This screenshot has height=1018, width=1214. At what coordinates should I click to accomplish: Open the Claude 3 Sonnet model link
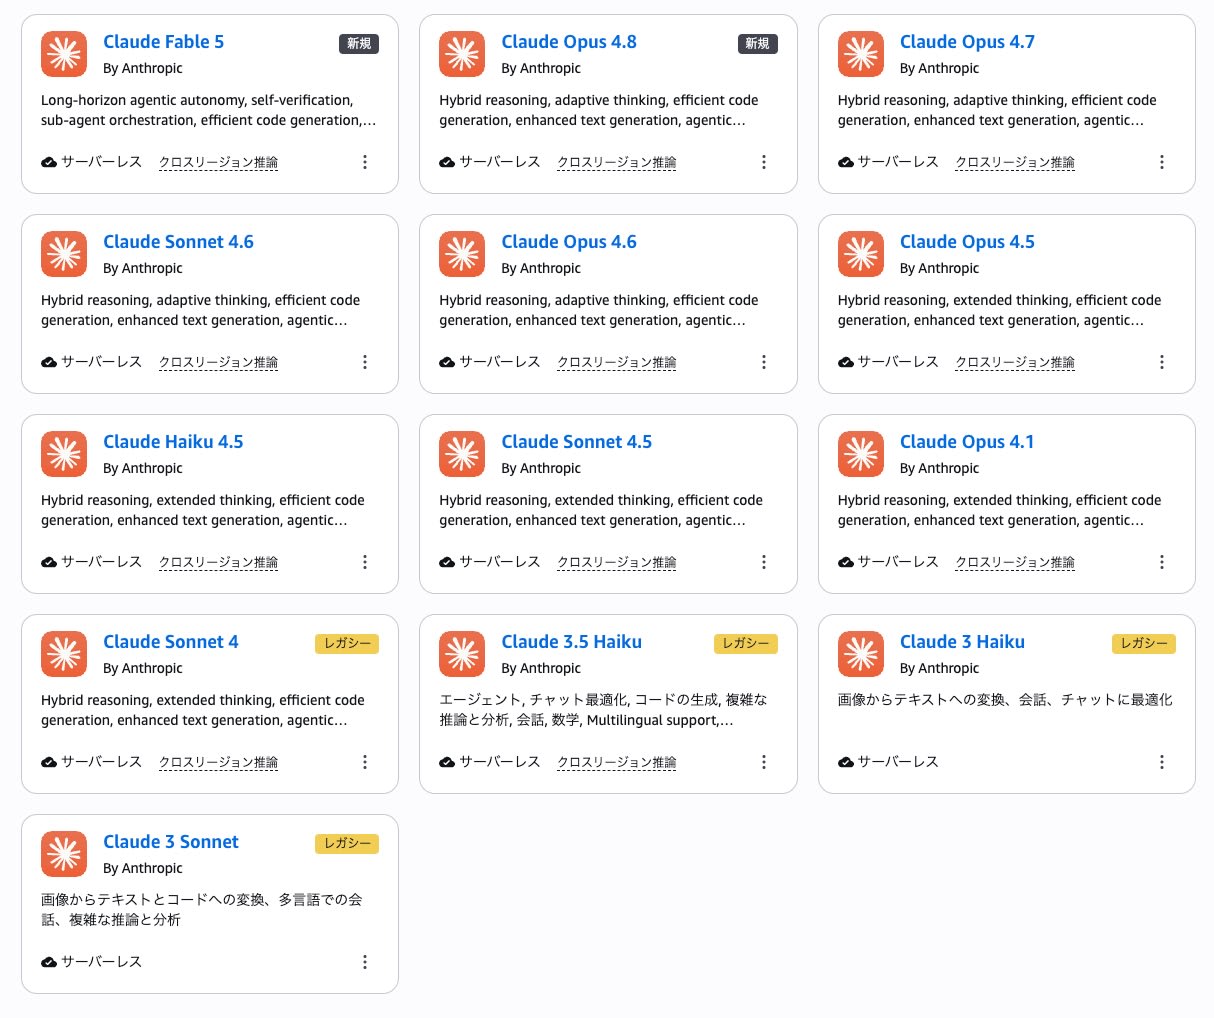[x=171, y=842]
